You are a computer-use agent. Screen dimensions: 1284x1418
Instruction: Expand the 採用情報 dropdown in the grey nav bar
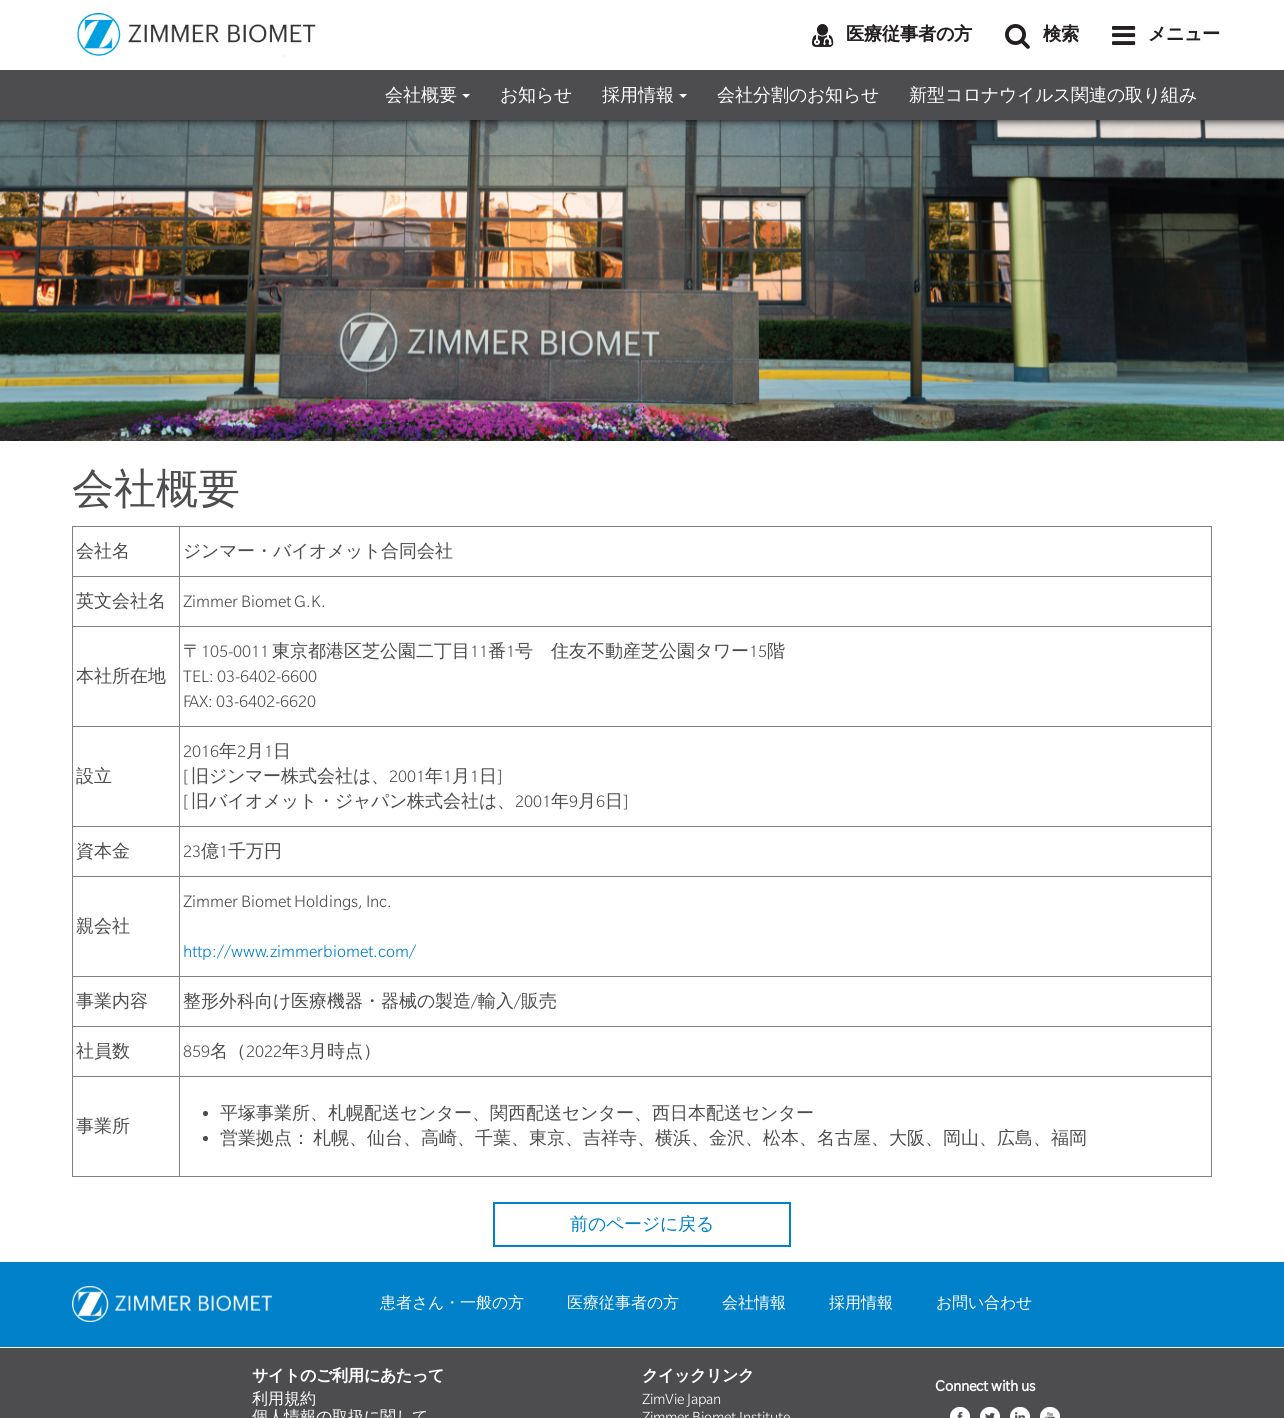(x=644, y=95)
